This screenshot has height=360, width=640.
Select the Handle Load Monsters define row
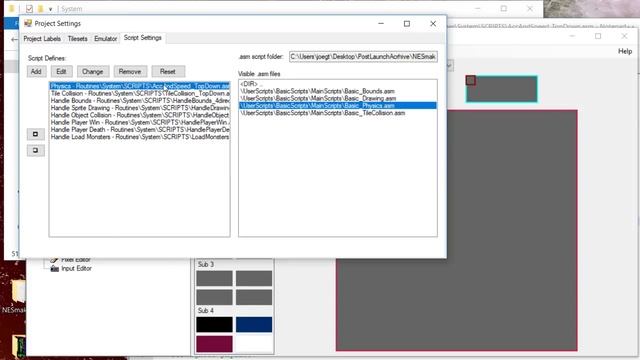click(x=140, y=137)
